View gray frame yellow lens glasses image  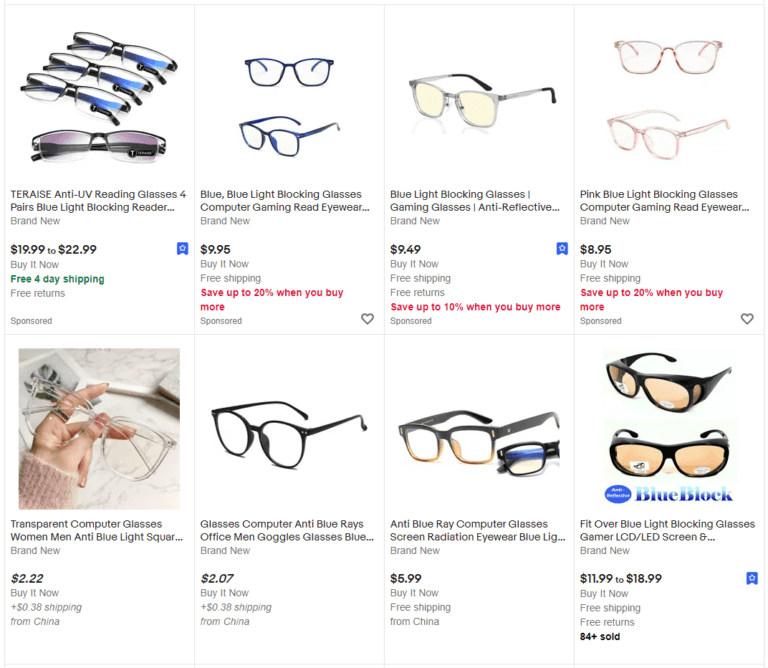tap(482, 103)
